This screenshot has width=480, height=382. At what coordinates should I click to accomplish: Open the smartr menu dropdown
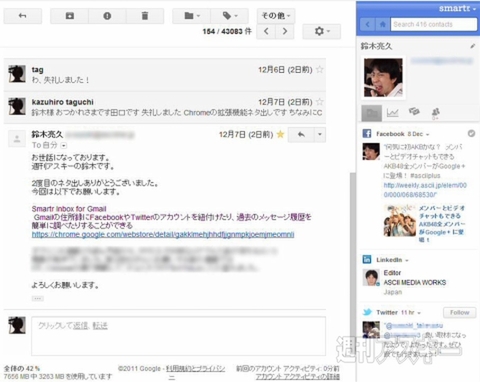pyautogui.click(x=457, y=8)
